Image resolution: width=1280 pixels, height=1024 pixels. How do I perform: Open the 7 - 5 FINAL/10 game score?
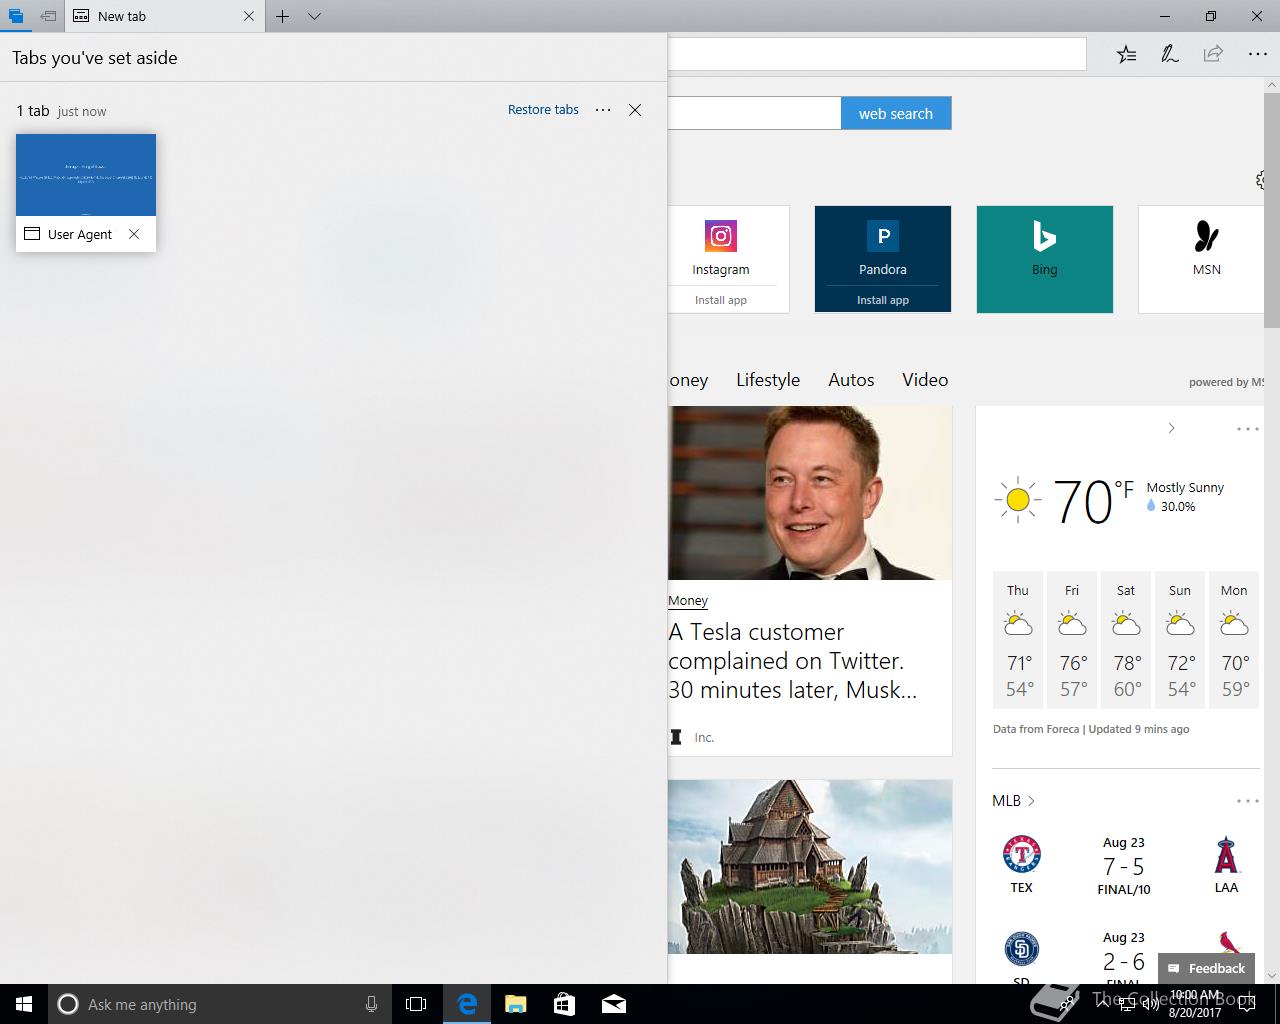click(x=1124, y=866)
